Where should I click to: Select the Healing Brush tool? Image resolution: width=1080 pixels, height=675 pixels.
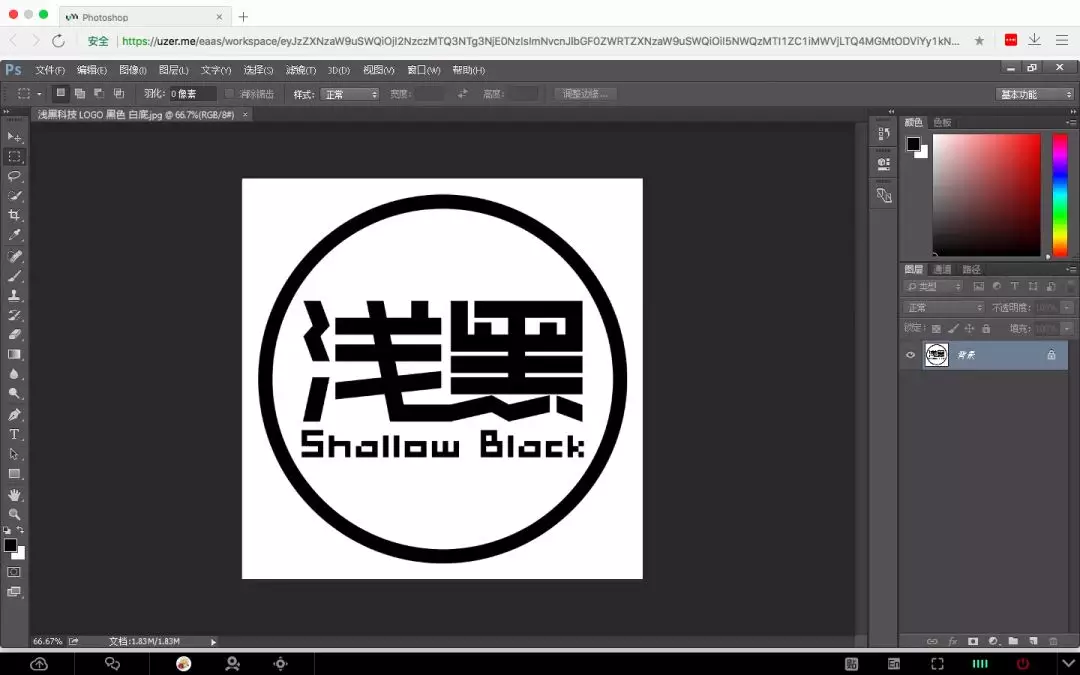[x=14, y=256]
